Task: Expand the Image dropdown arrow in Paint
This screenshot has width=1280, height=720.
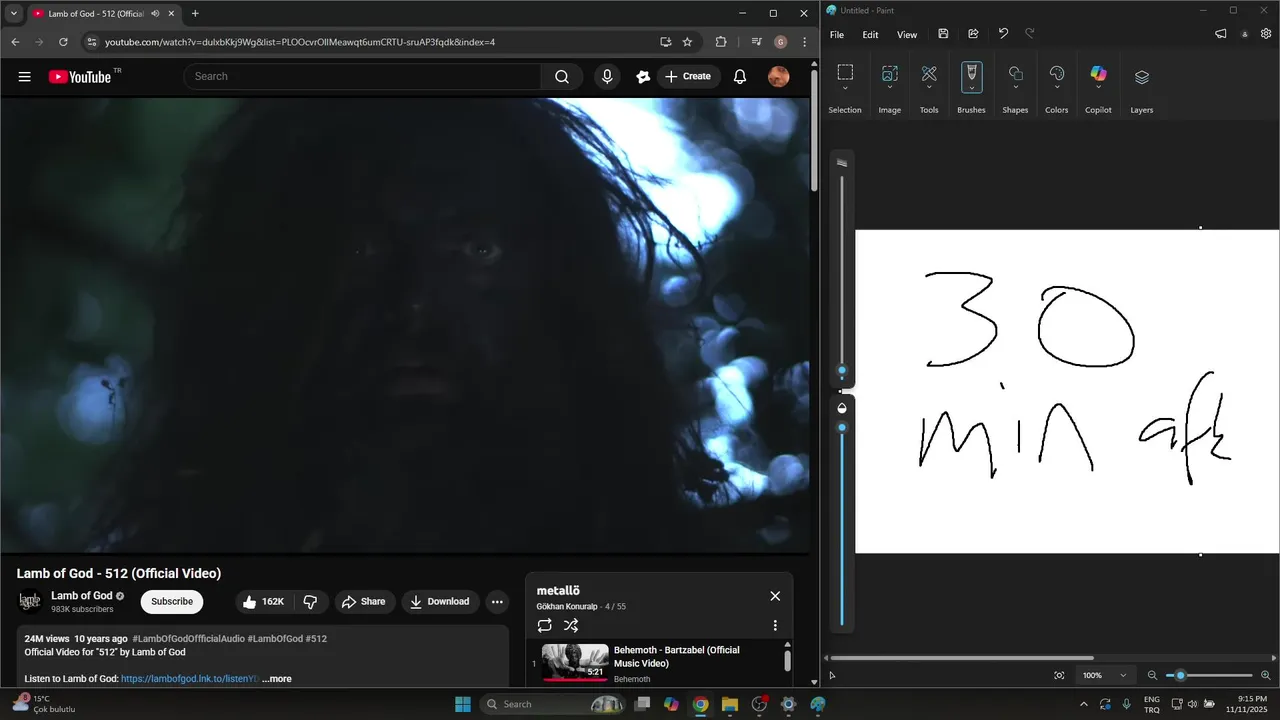Action: (x=889, y=88)
